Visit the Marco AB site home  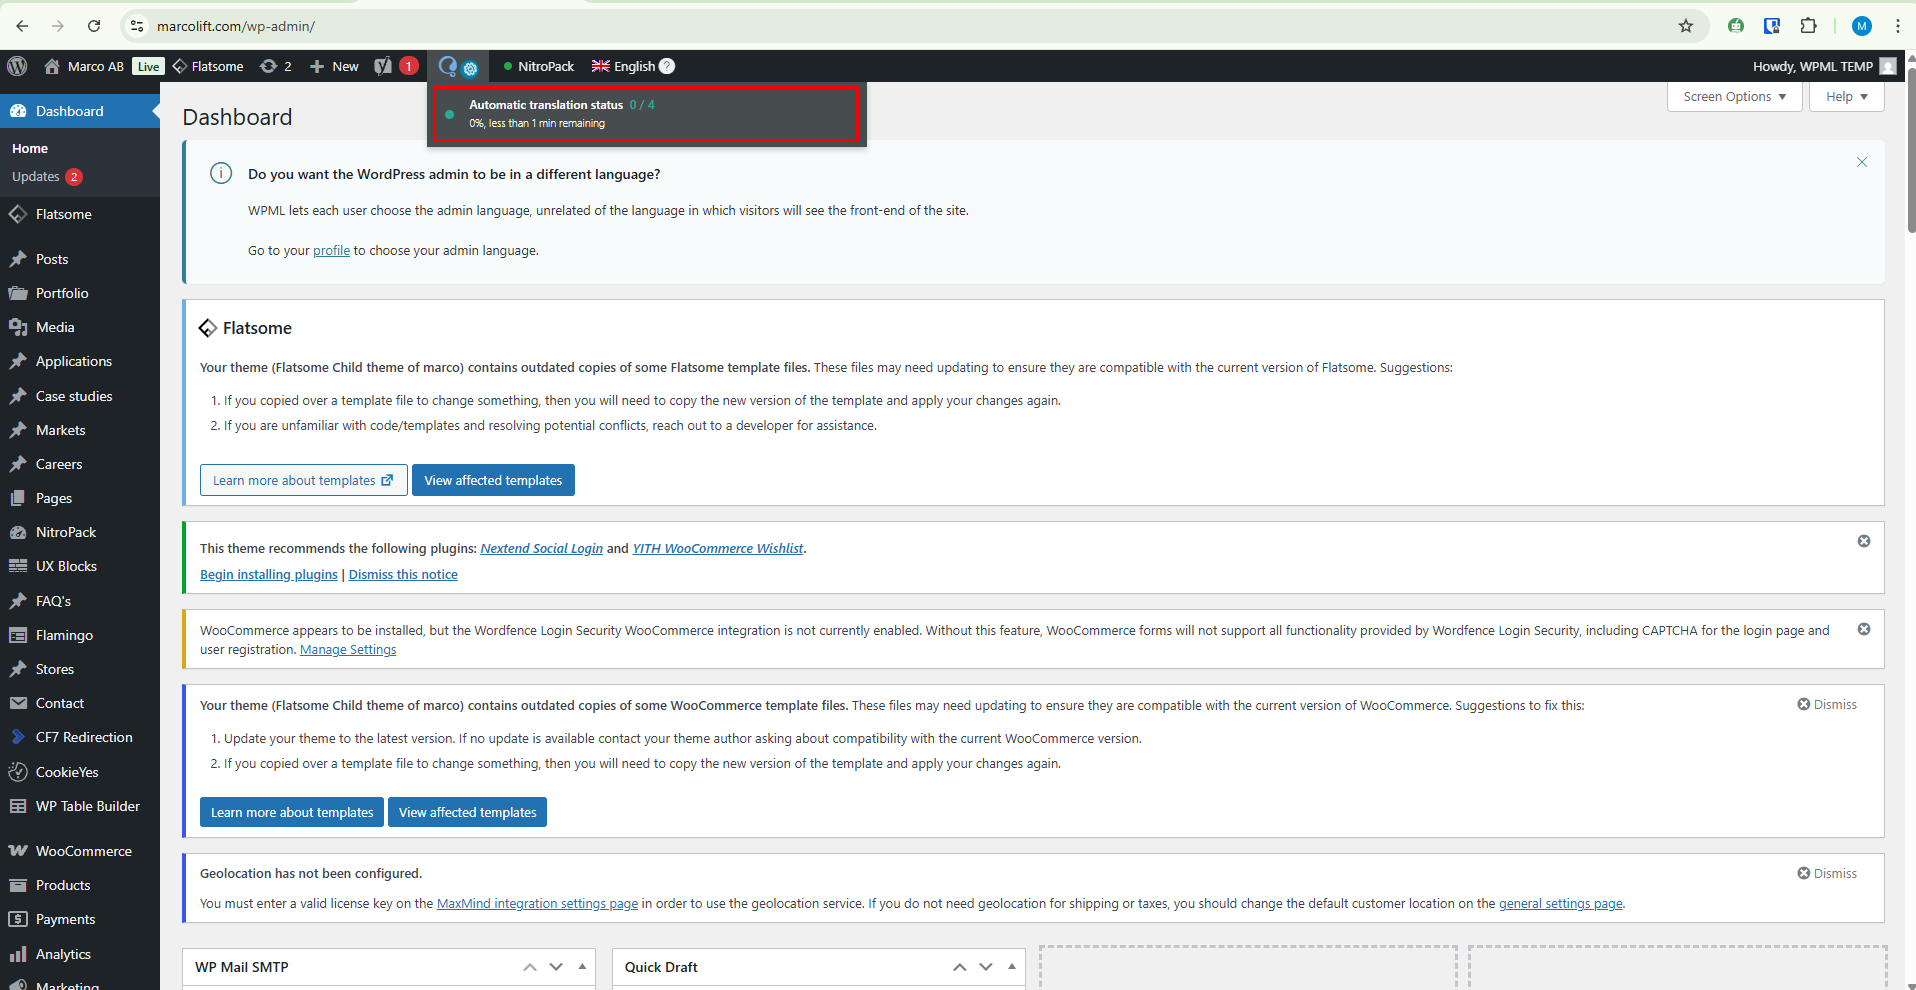pyautogui.click(x=84, y=66)
